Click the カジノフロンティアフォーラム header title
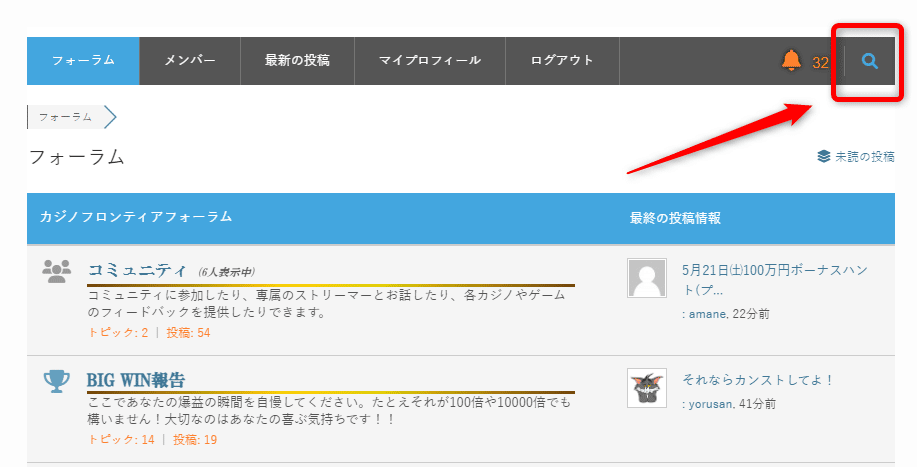This screenshot has width=917, height=467. coord(136,217)
